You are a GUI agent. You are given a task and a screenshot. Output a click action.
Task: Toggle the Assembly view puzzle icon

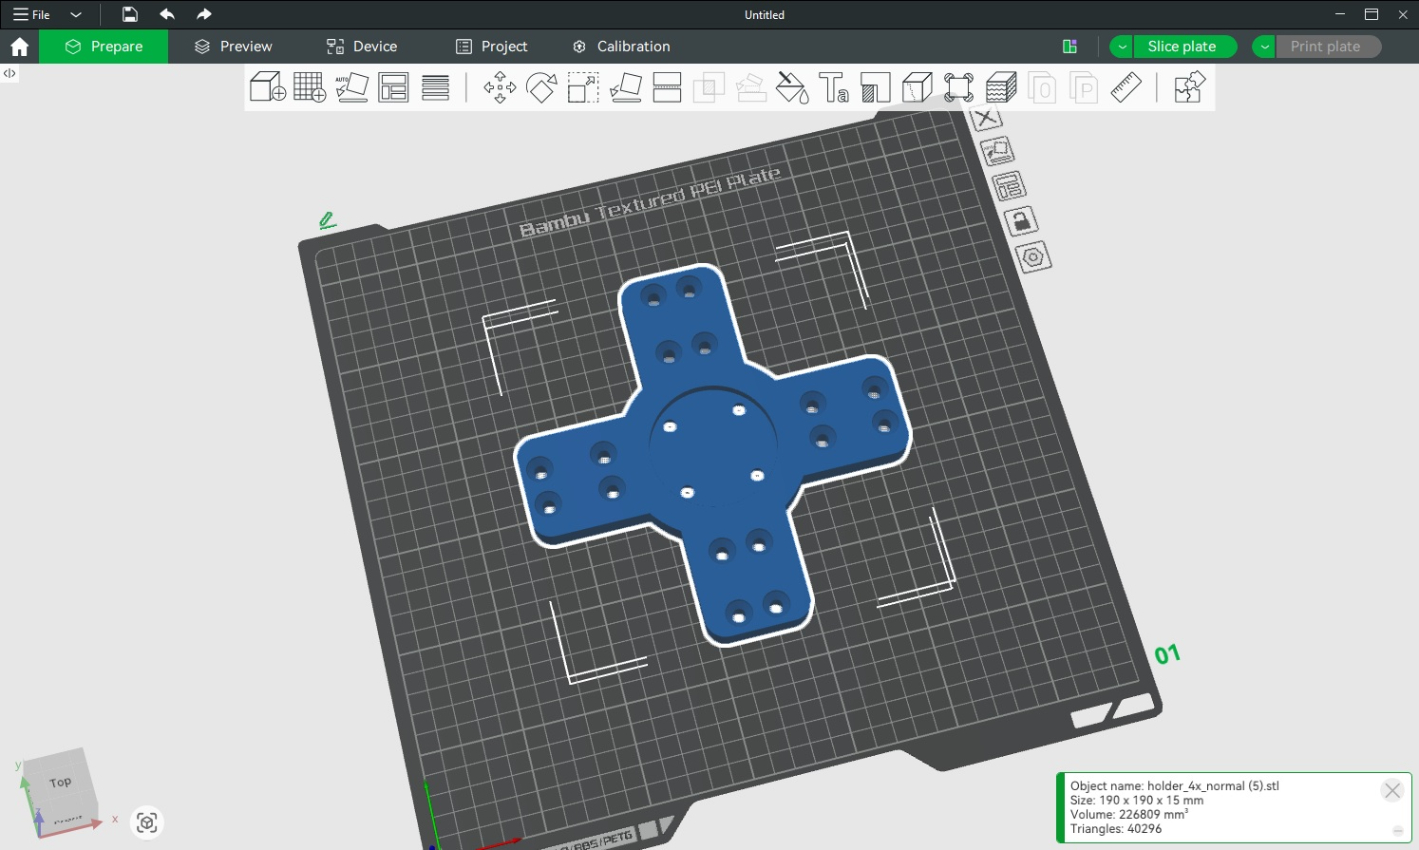click(1189, 88)
